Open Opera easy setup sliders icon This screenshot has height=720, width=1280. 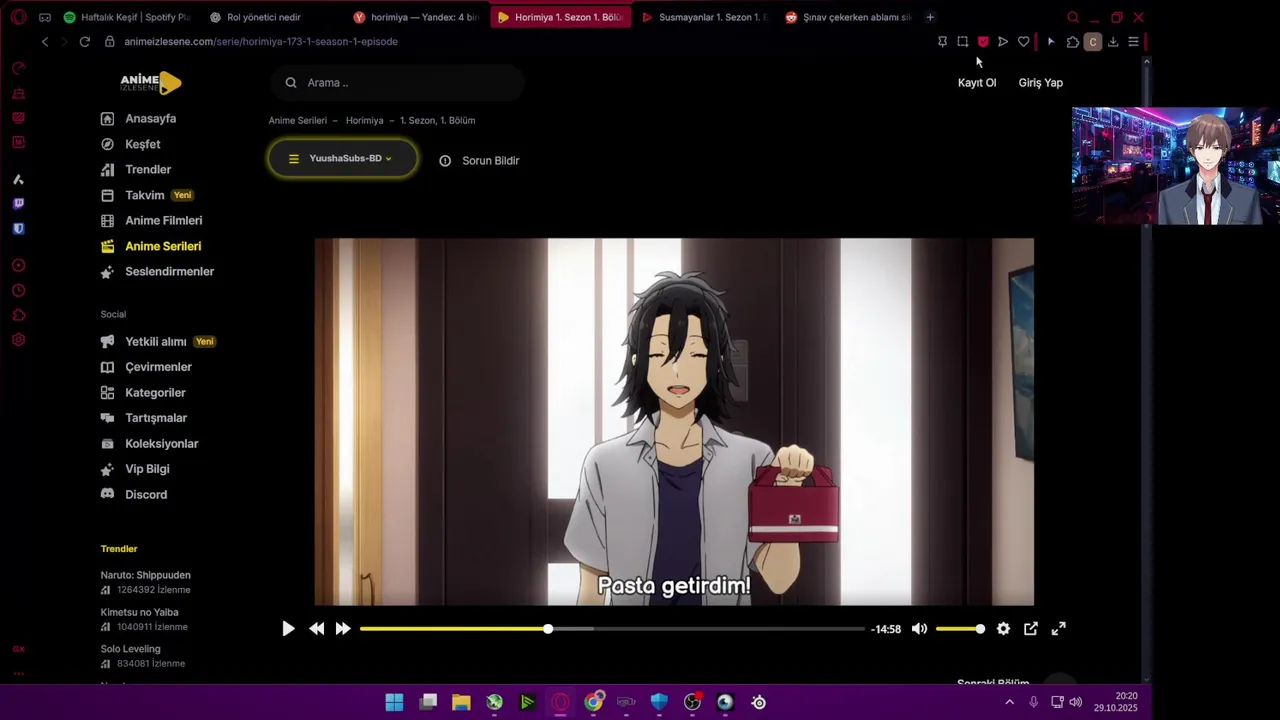pos(1133,42)
